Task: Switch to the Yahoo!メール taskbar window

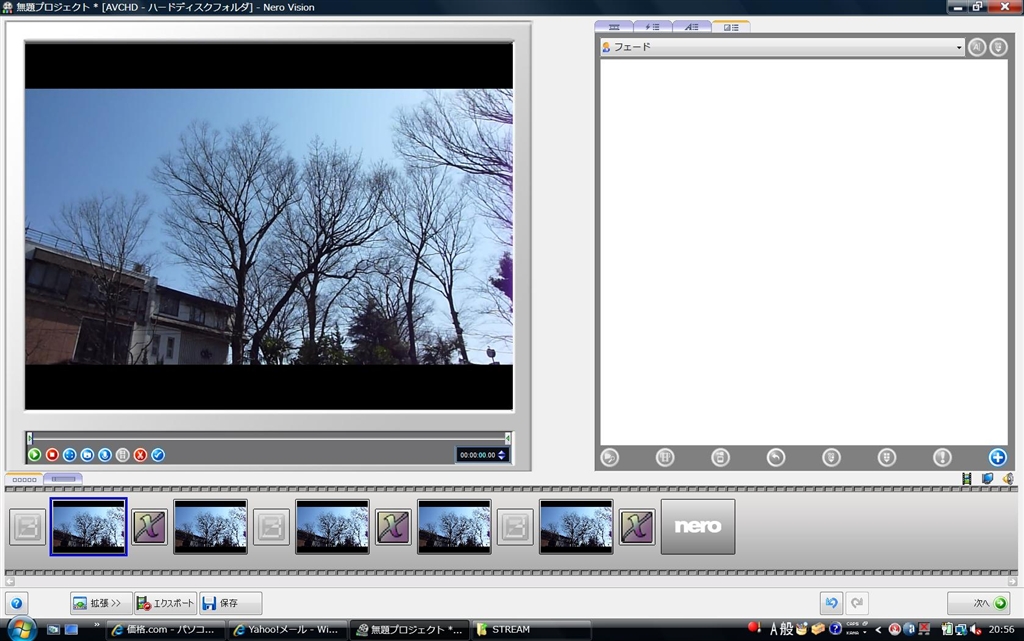Action: tap(288, 630)
